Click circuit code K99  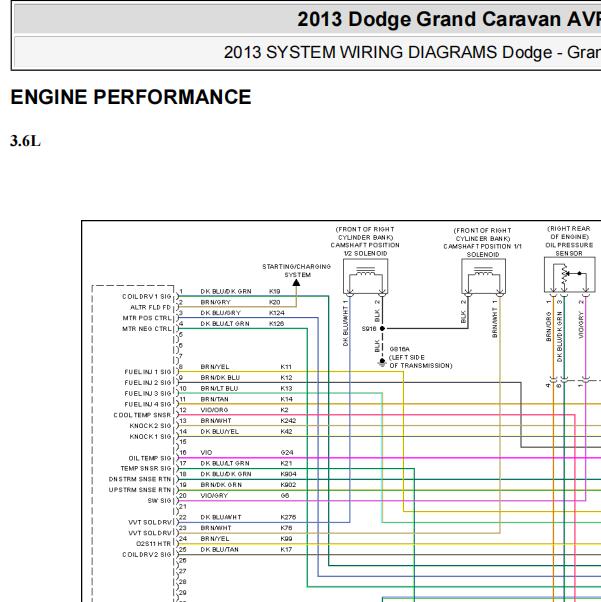click(x=286, y=538)
